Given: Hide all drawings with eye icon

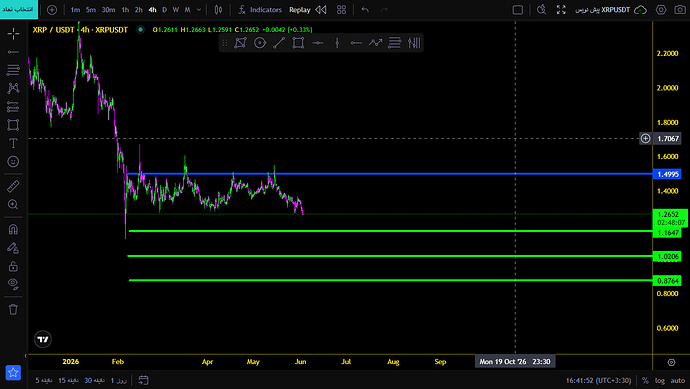Looking at the screenshot, I should tap(13, 284).
